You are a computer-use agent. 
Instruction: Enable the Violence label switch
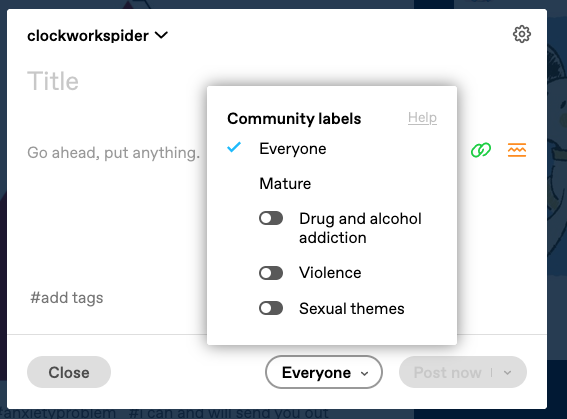271,273
